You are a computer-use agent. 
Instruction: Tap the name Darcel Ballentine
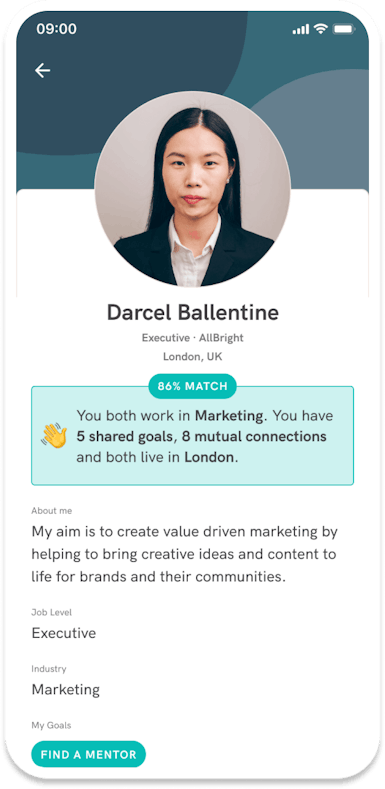(x=193, y=312)
